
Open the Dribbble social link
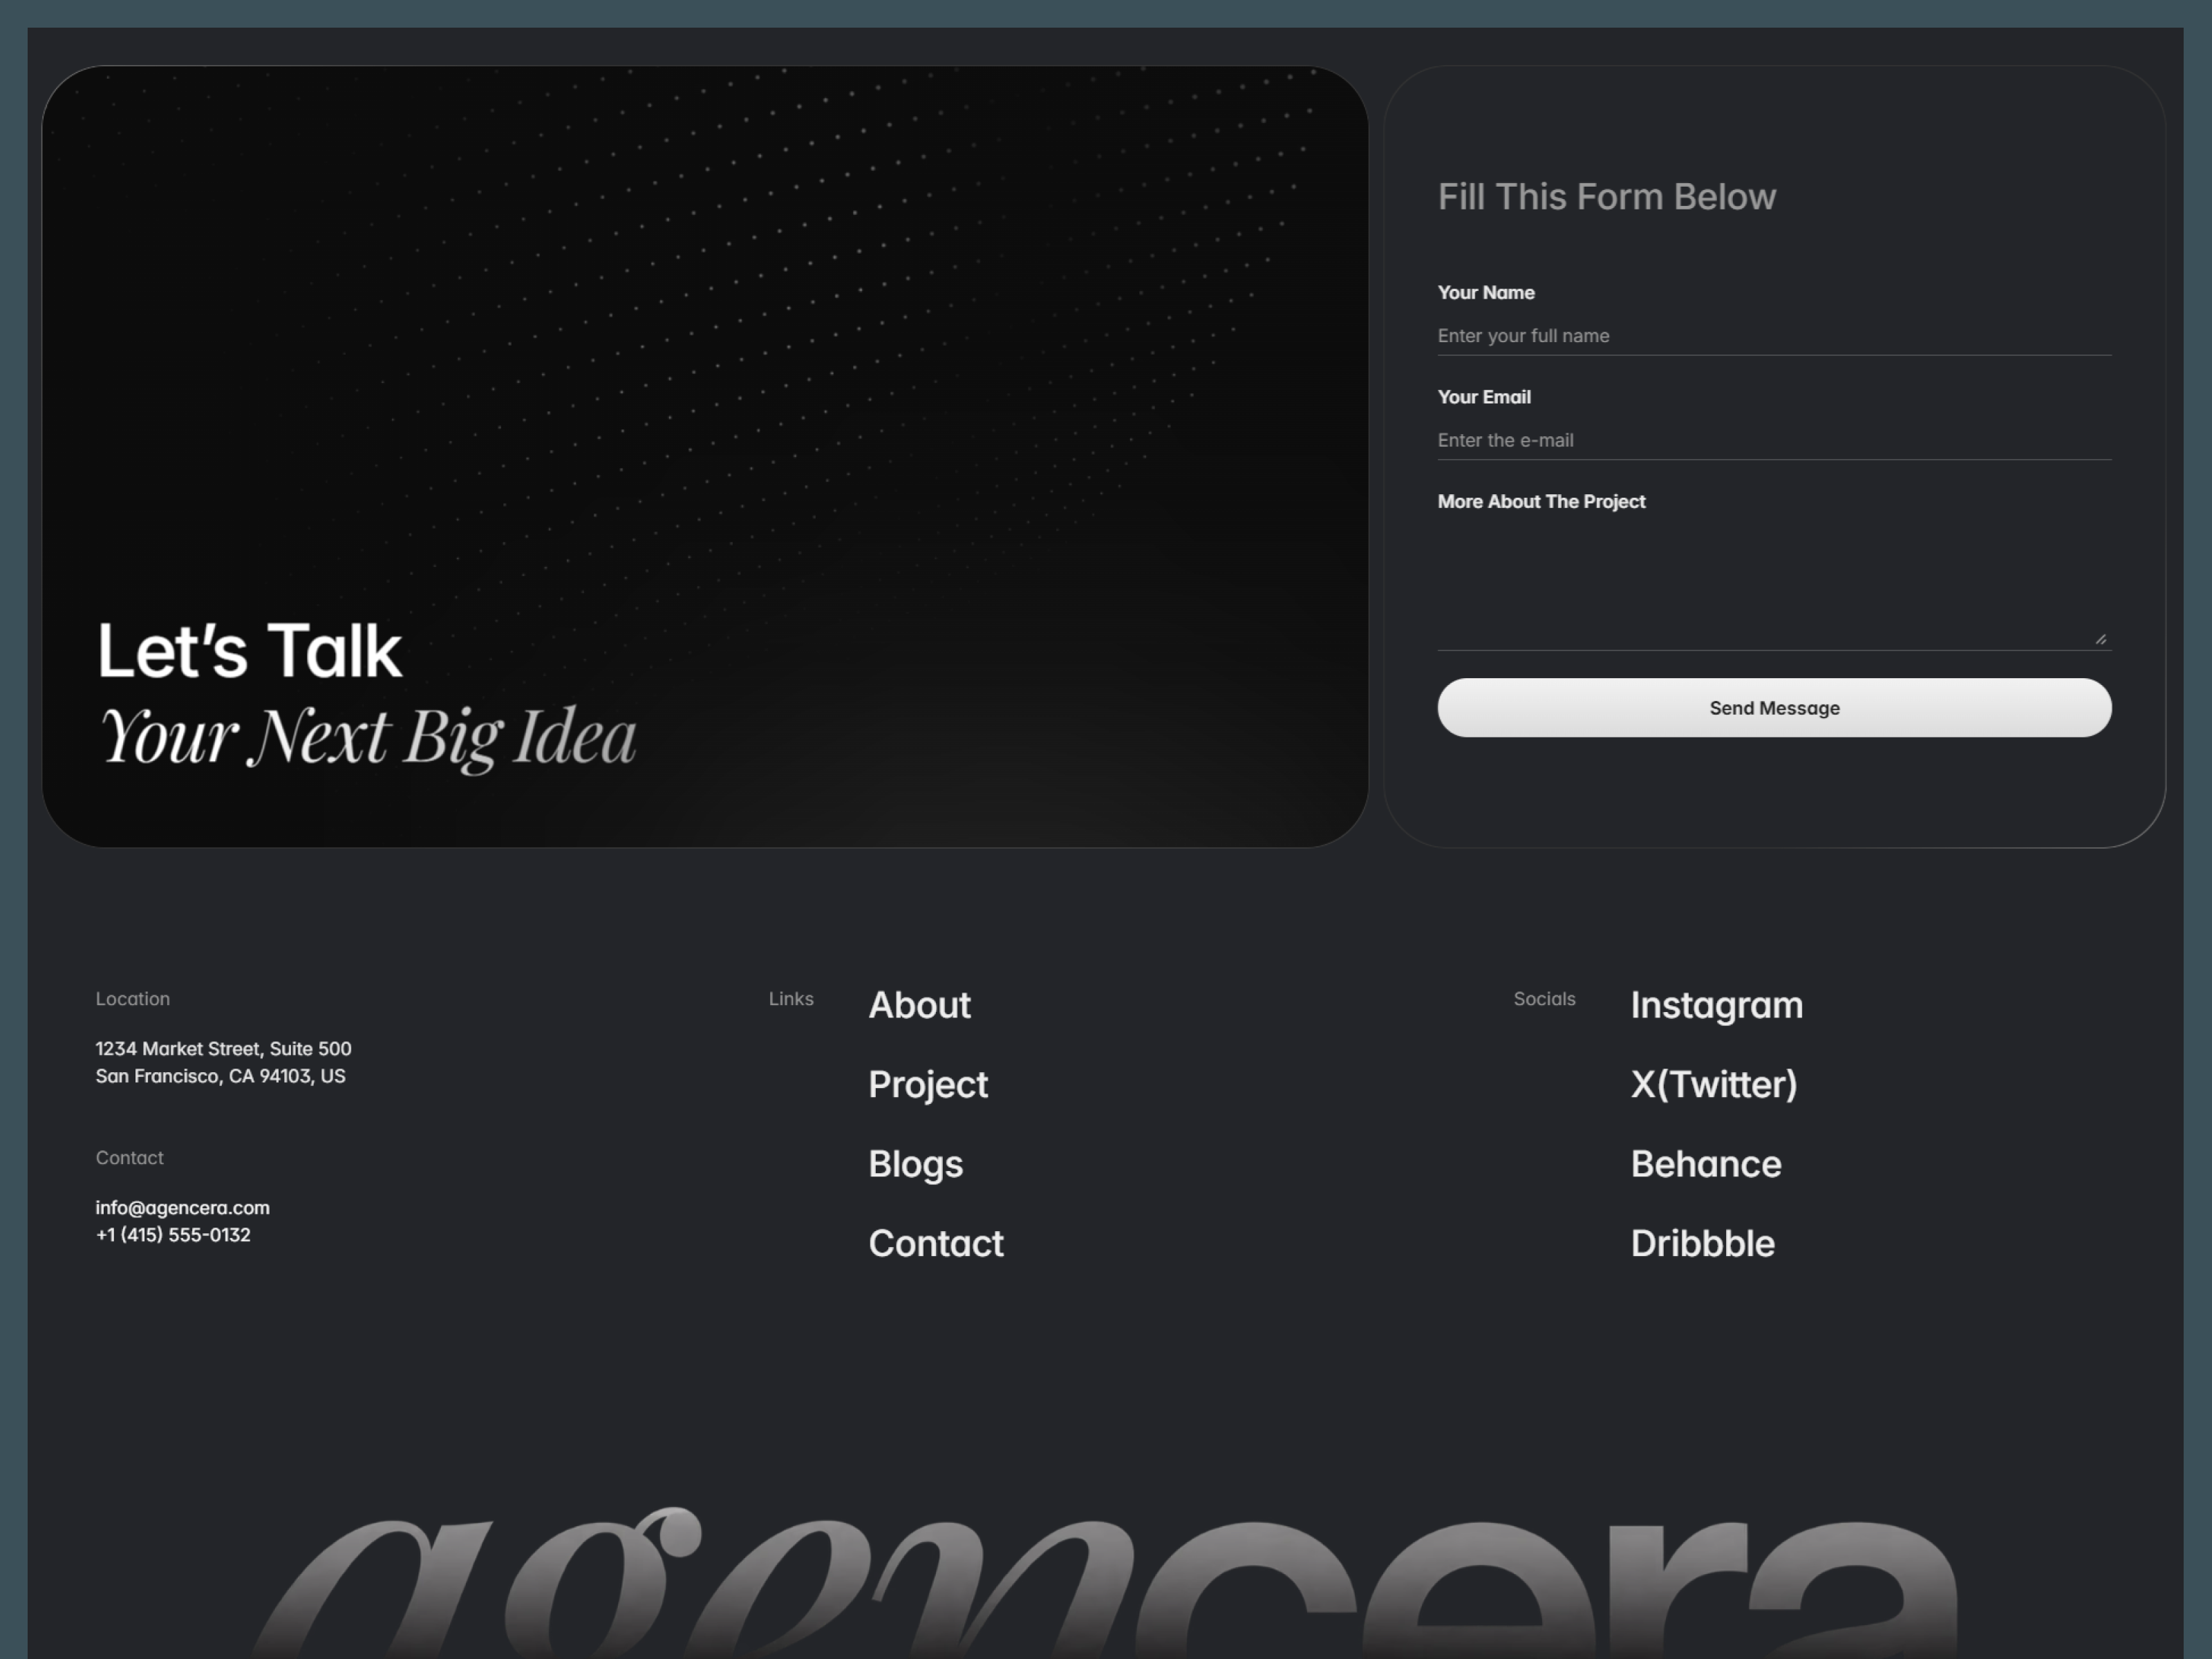coord(1703,1244)
